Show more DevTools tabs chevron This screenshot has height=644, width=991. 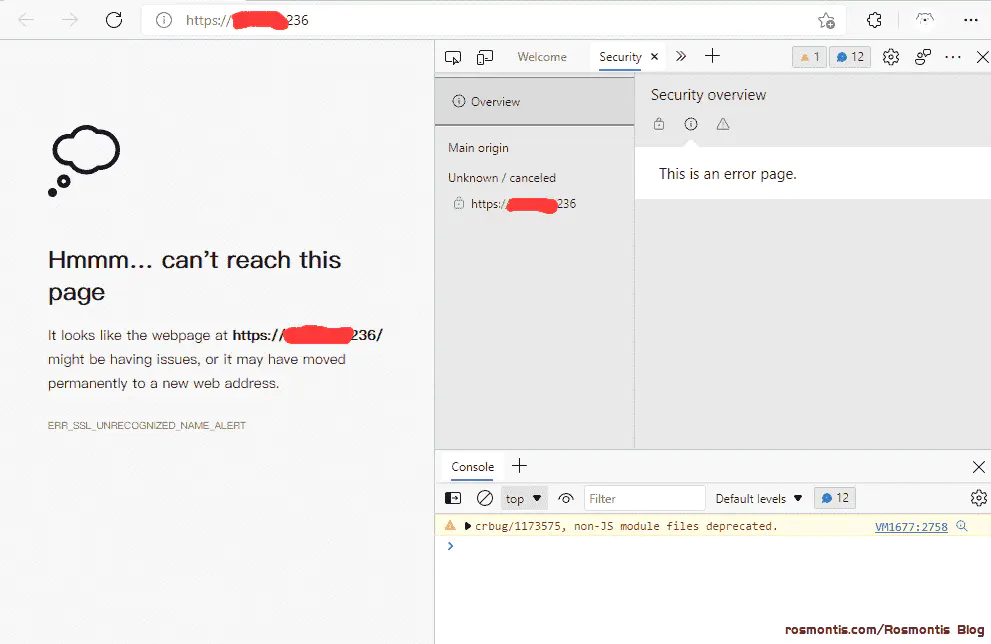pyautogui.click(x=681, y=56)
